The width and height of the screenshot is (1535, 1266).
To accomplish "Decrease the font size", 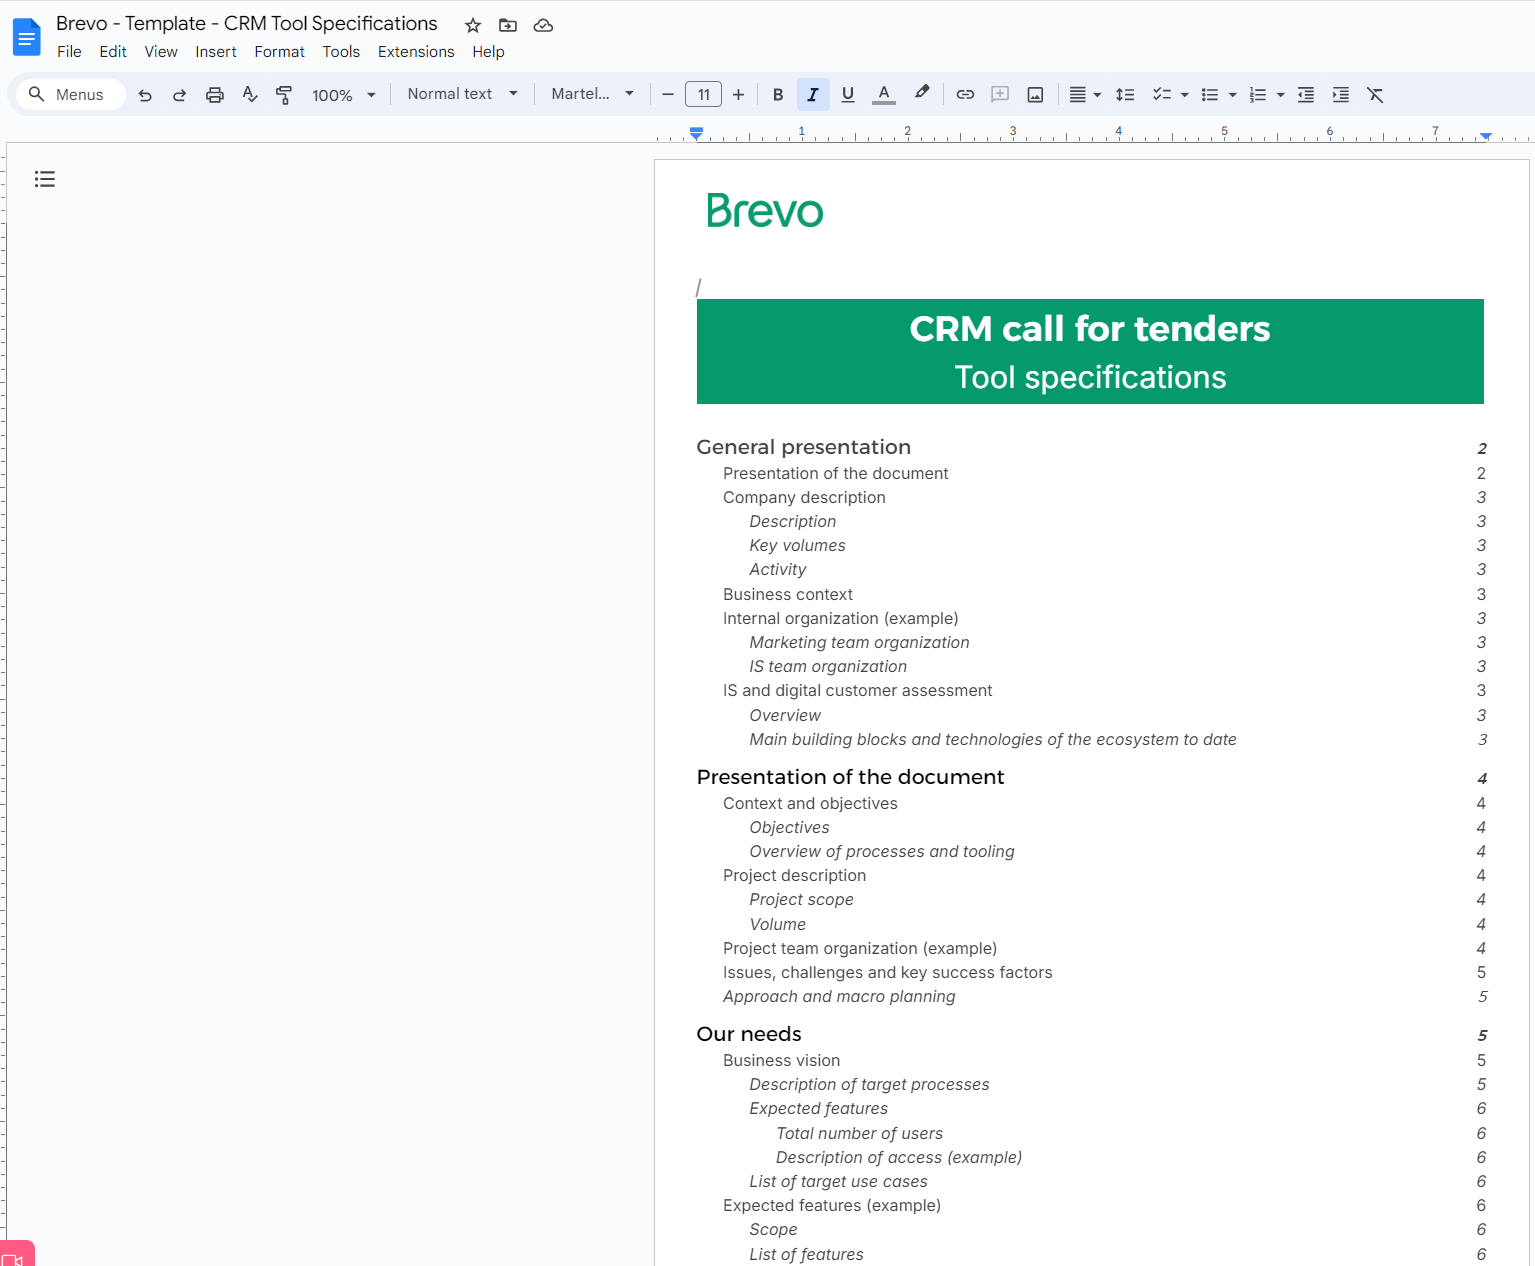I will pyautogui.click(x=668, y=95).
